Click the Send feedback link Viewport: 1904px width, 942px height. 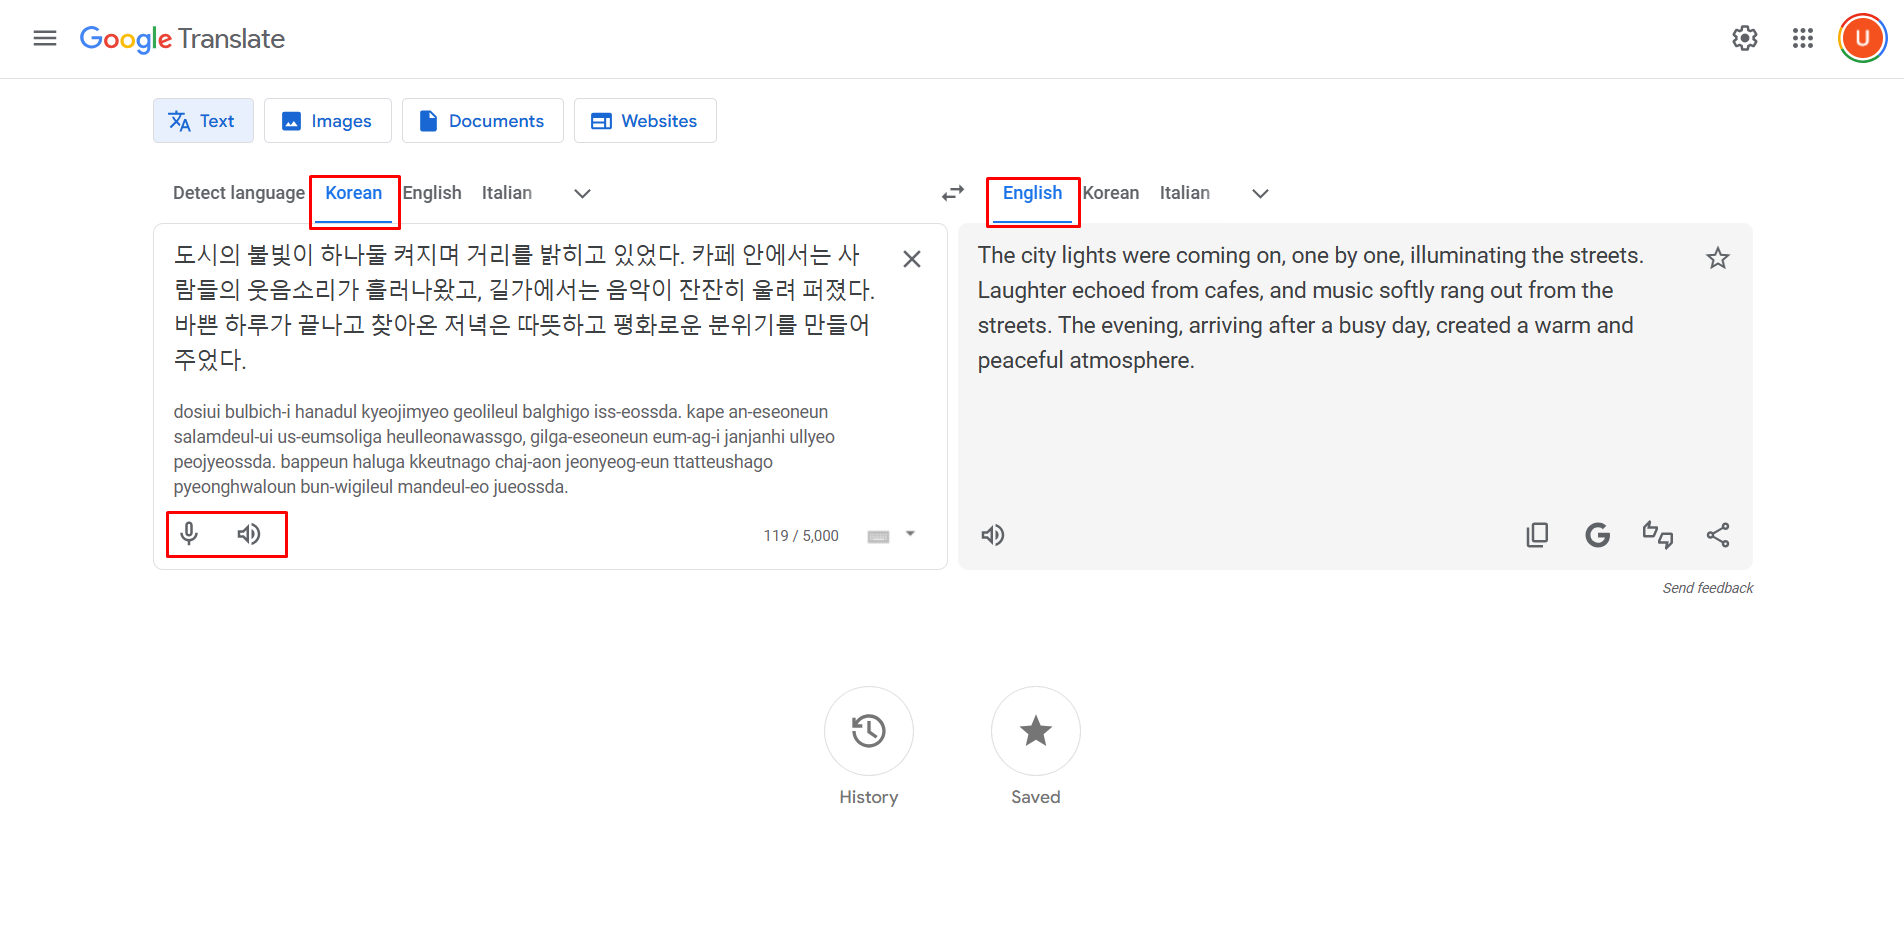tap(1708, 588)
